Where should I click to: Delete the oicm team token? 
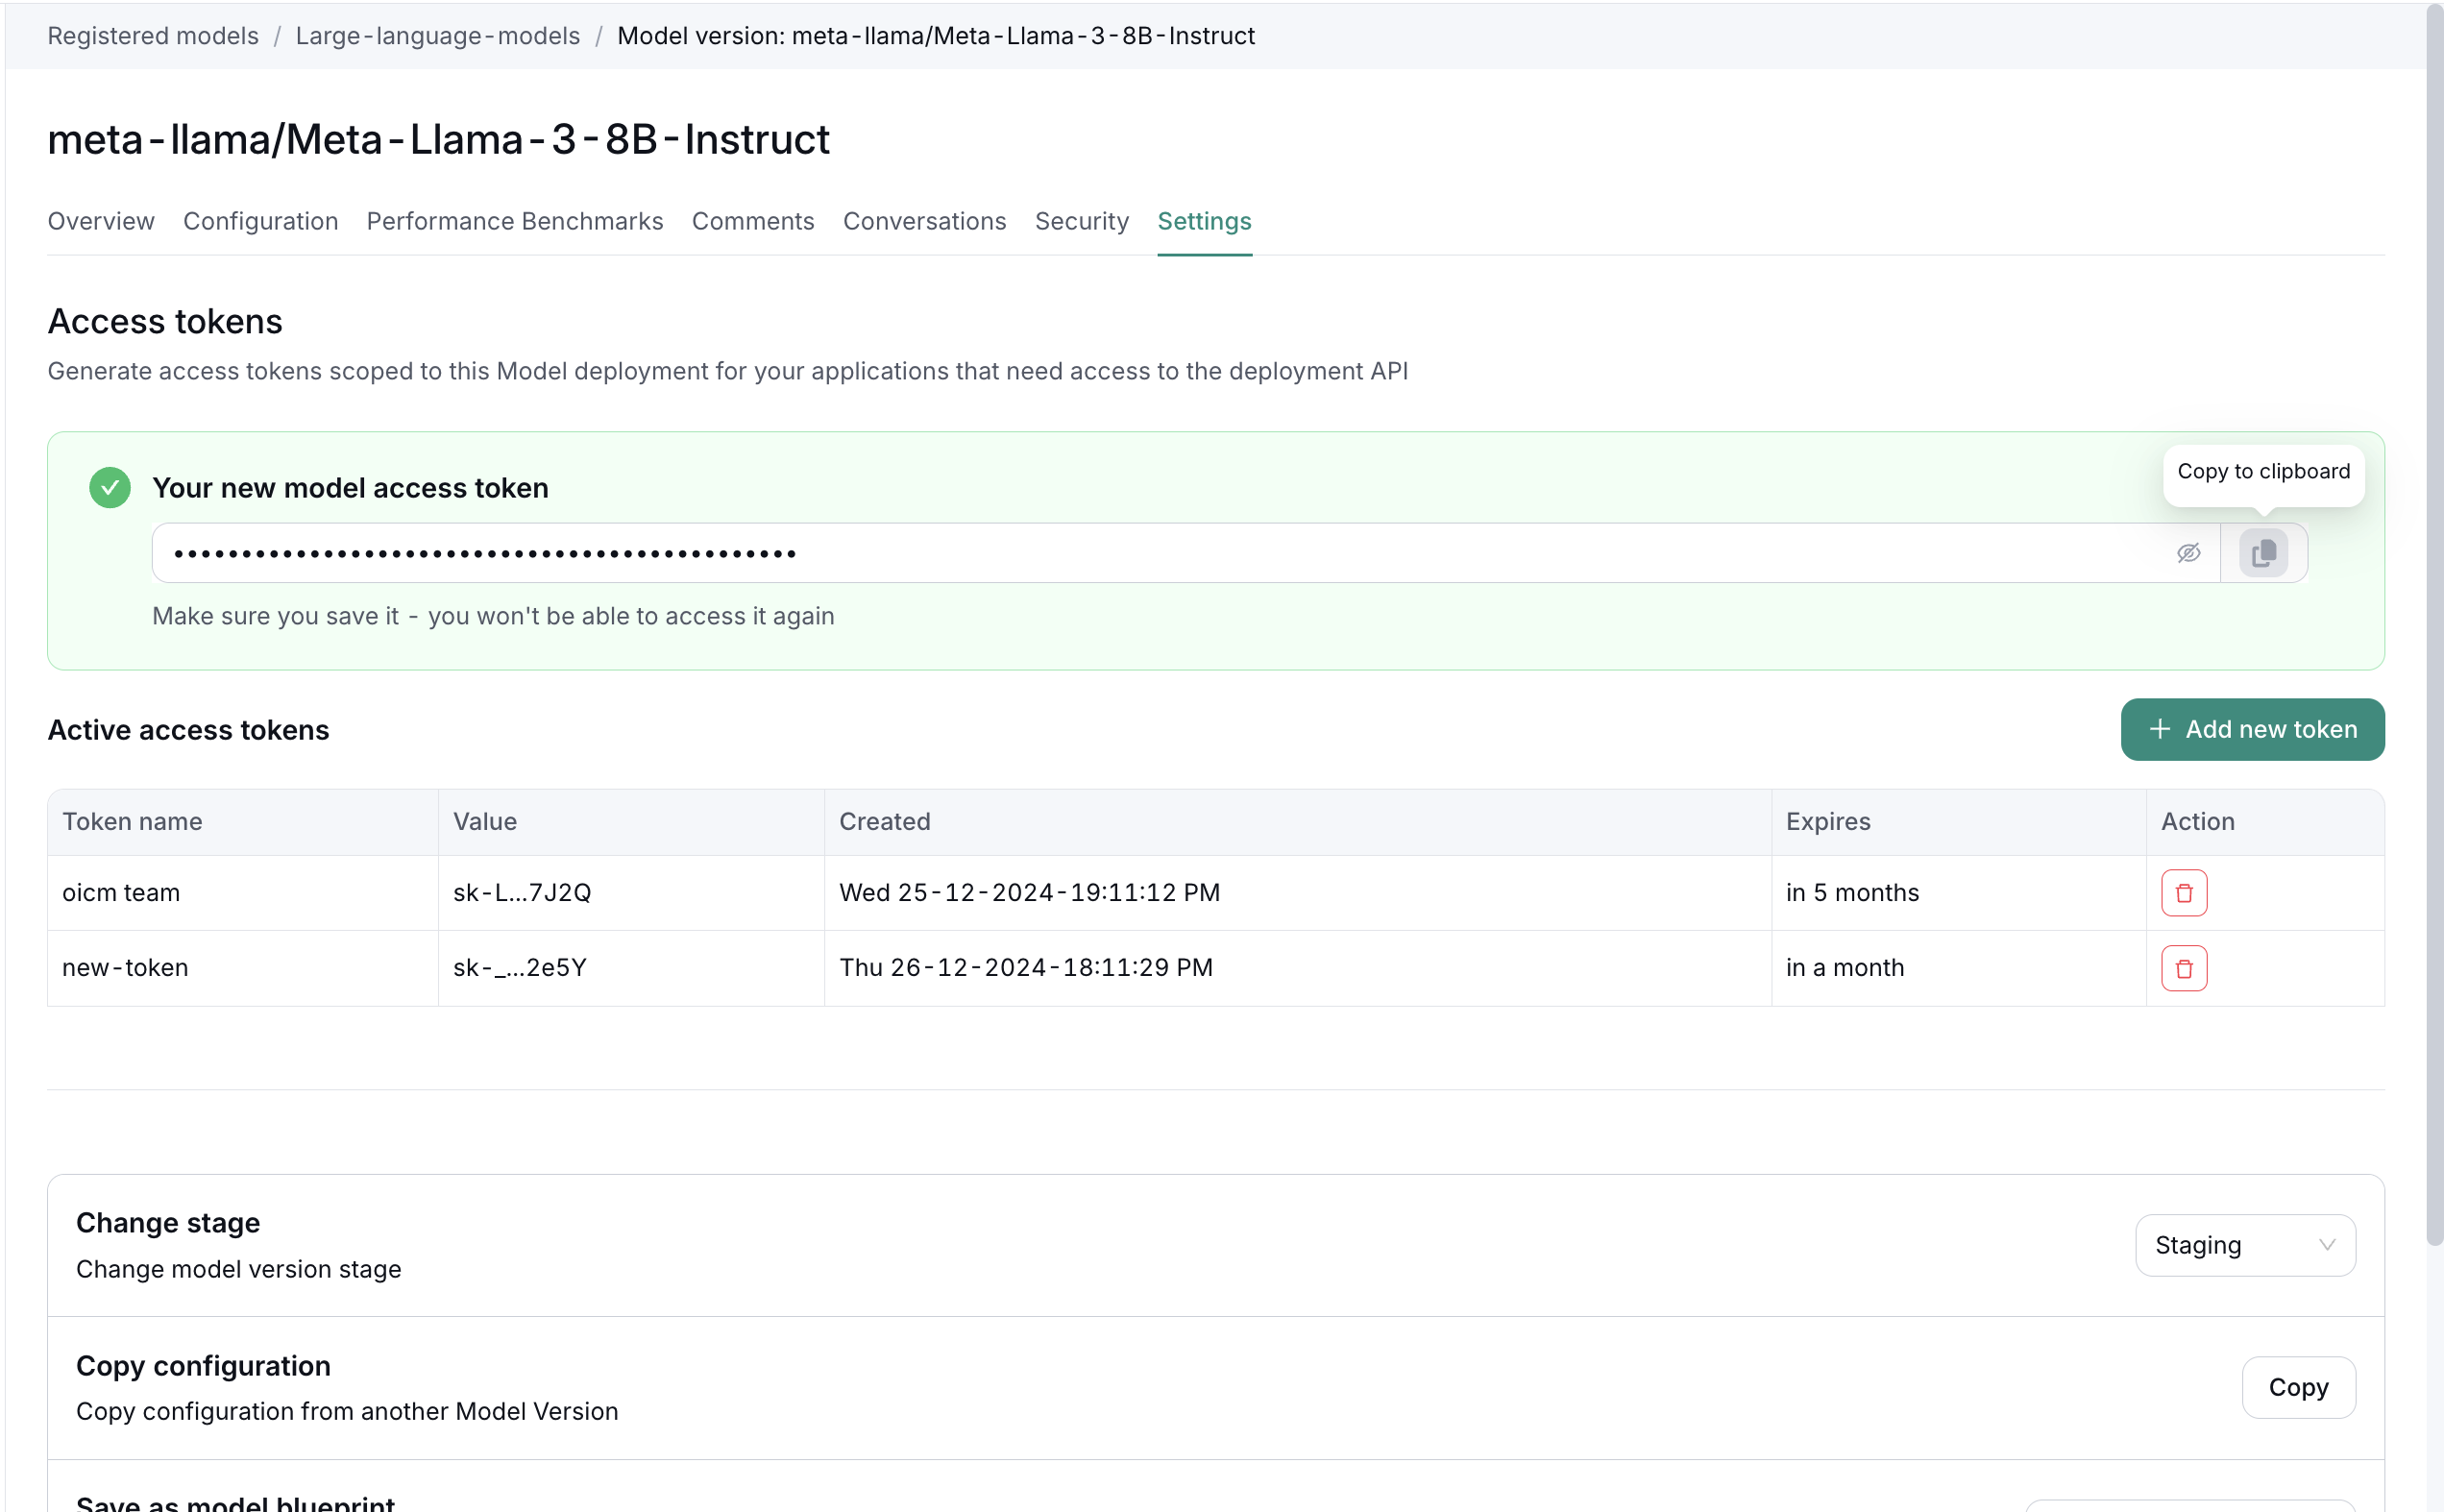pos(2183,893)
